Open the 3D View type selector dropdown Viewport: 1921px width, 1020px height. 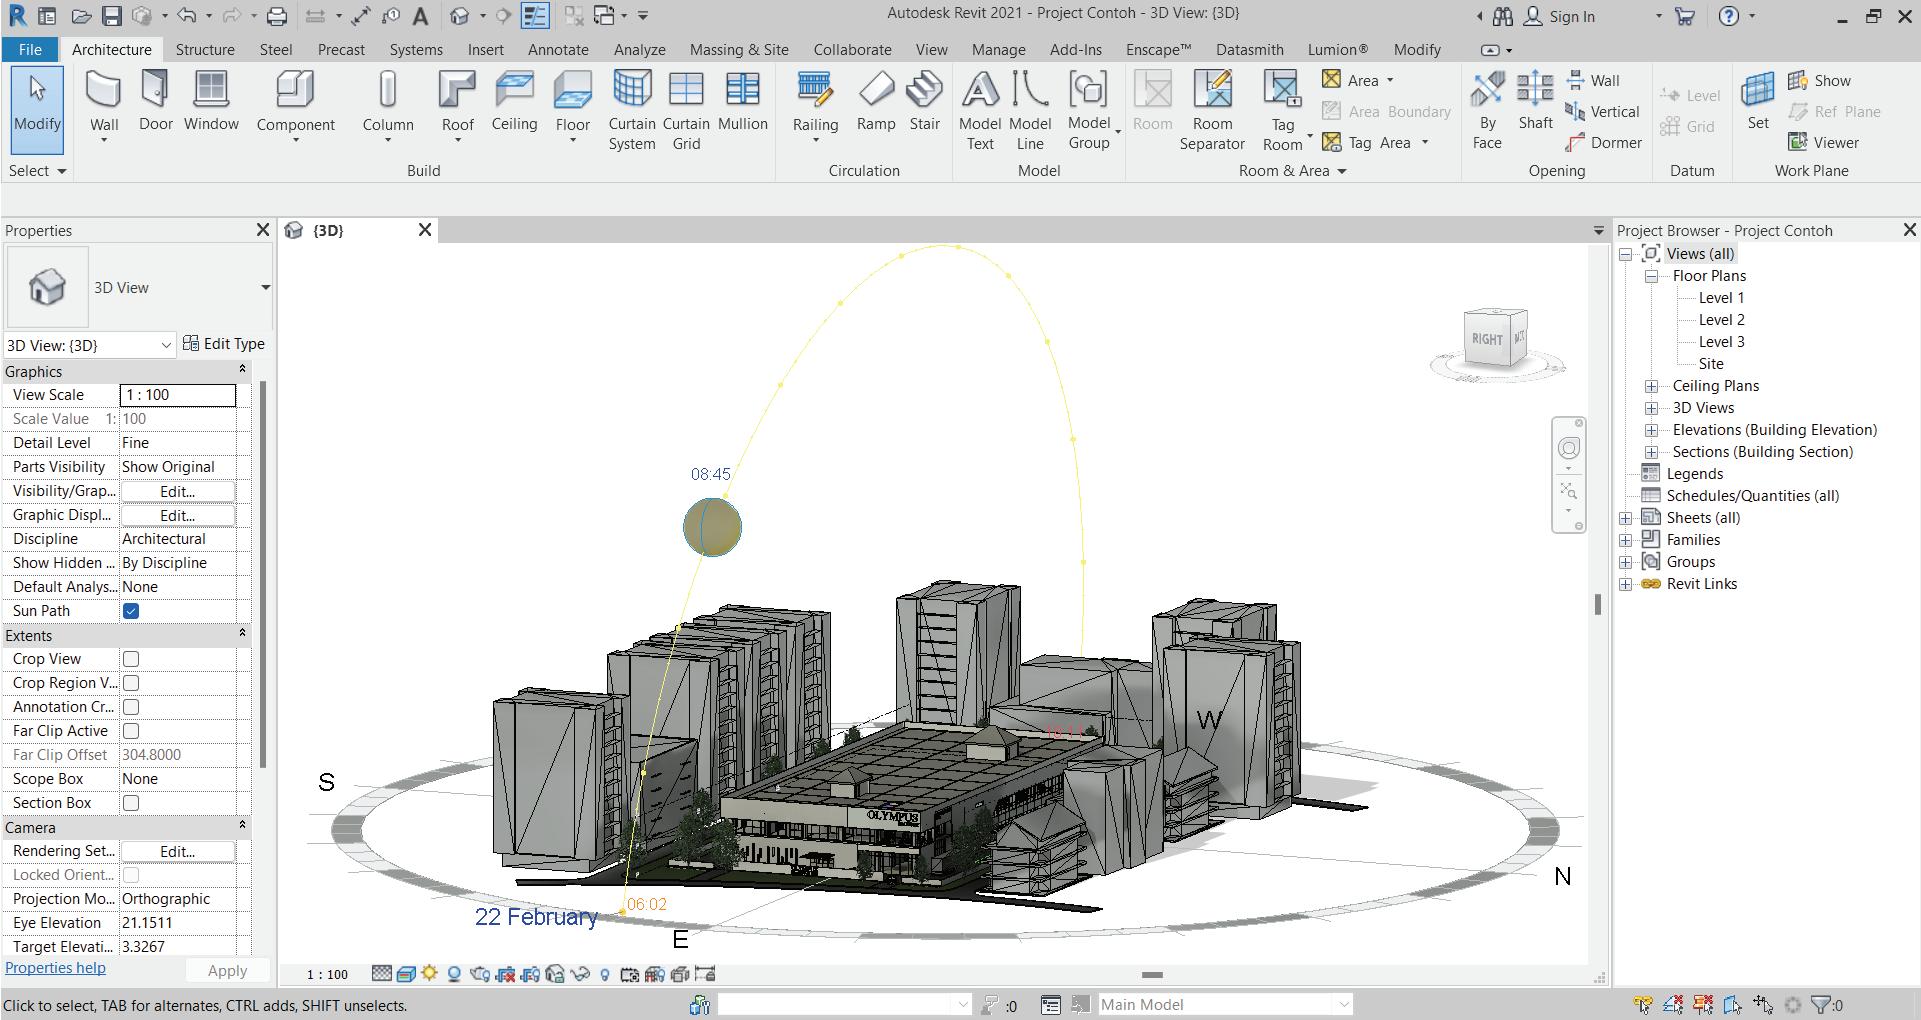point(265,288)
